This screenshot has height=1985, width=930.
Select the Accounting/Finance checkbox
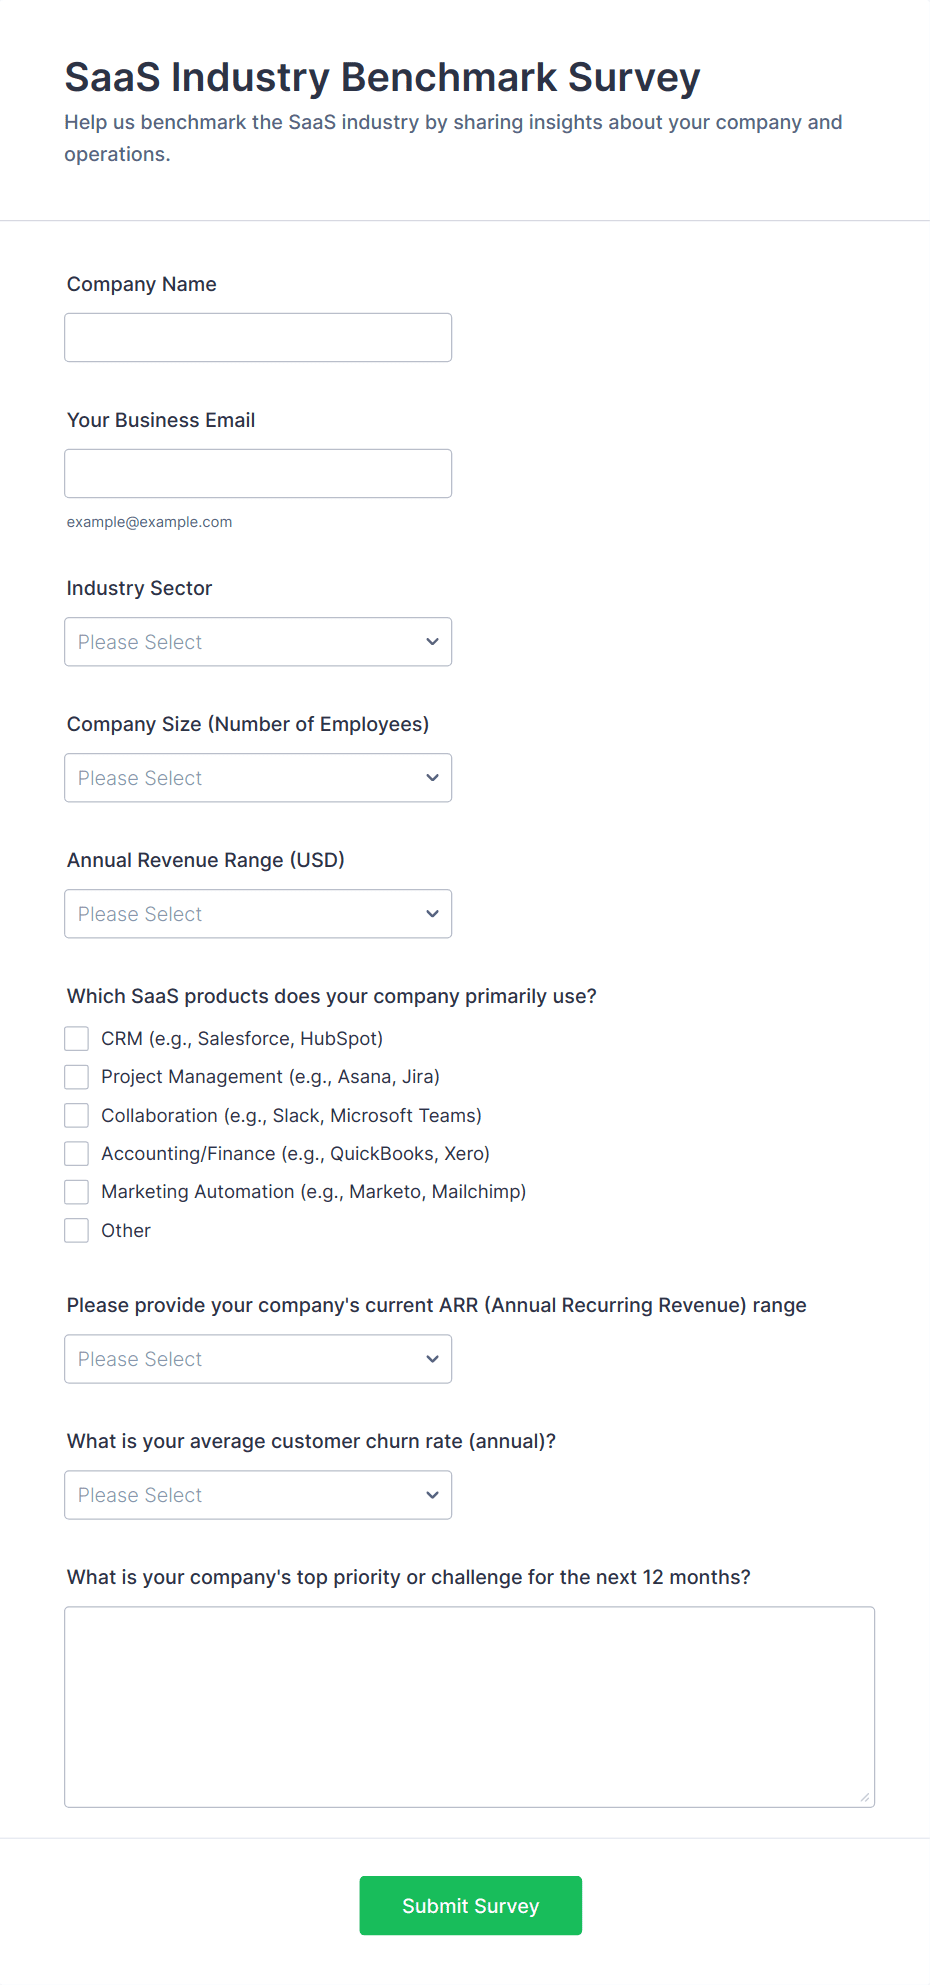(x=77, y=1154)
